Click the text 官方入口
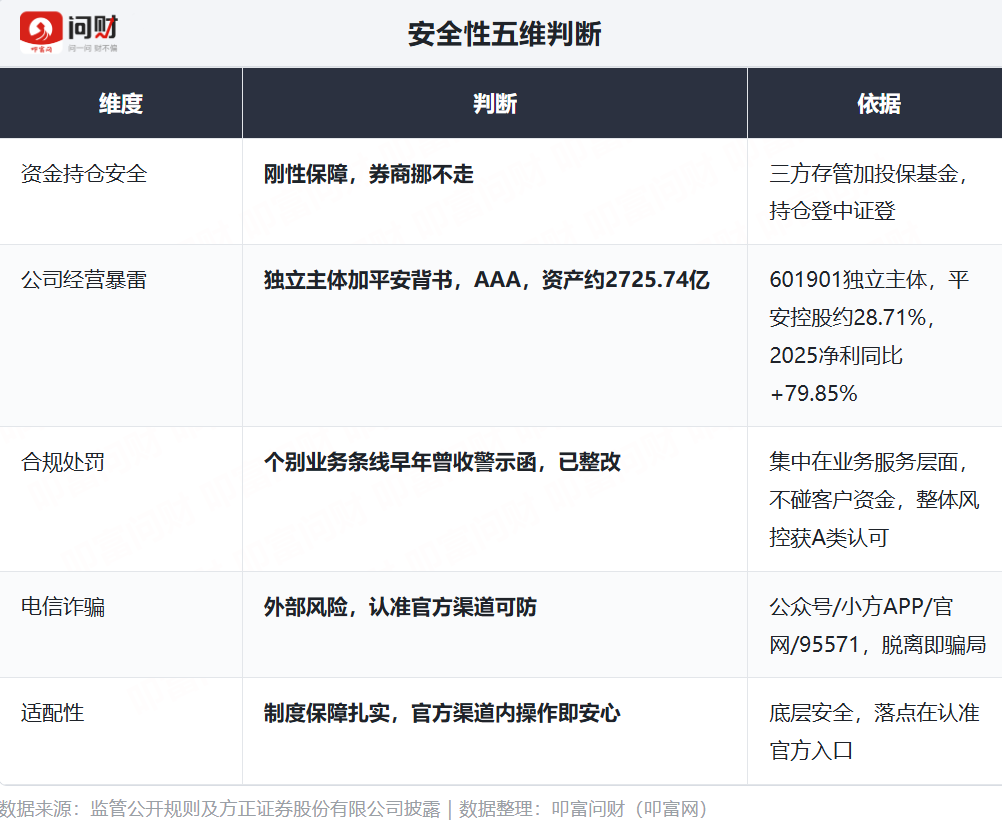 pyautogui.click(x=811, y=751)
